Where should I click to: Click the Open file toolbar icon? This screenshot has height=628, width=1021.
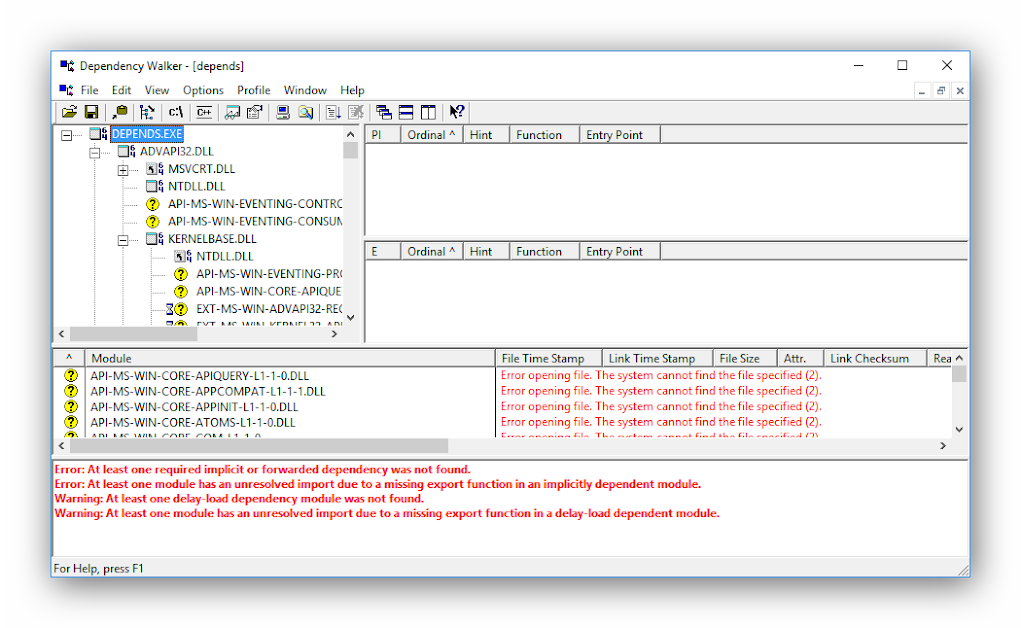[x=69, y=112]
